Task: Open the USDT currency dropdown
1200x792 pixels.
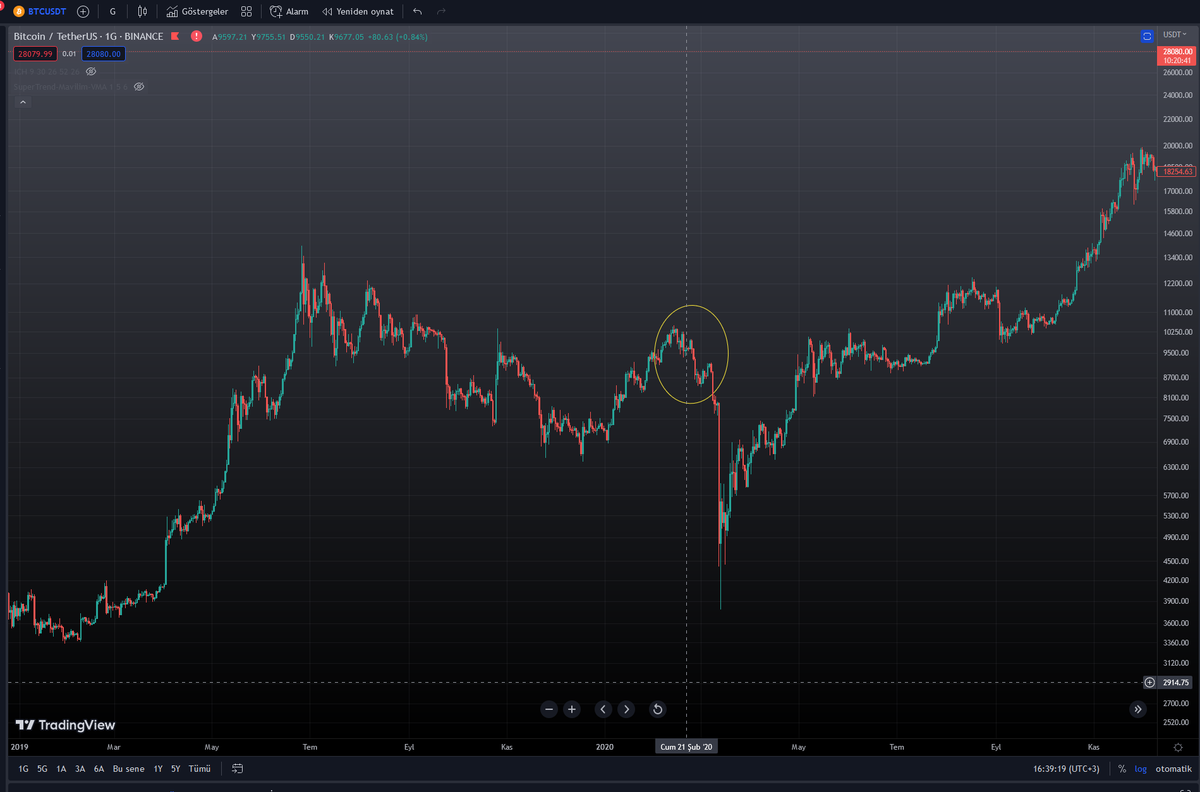Action: pyautogui.click(x=1174, y=35)
